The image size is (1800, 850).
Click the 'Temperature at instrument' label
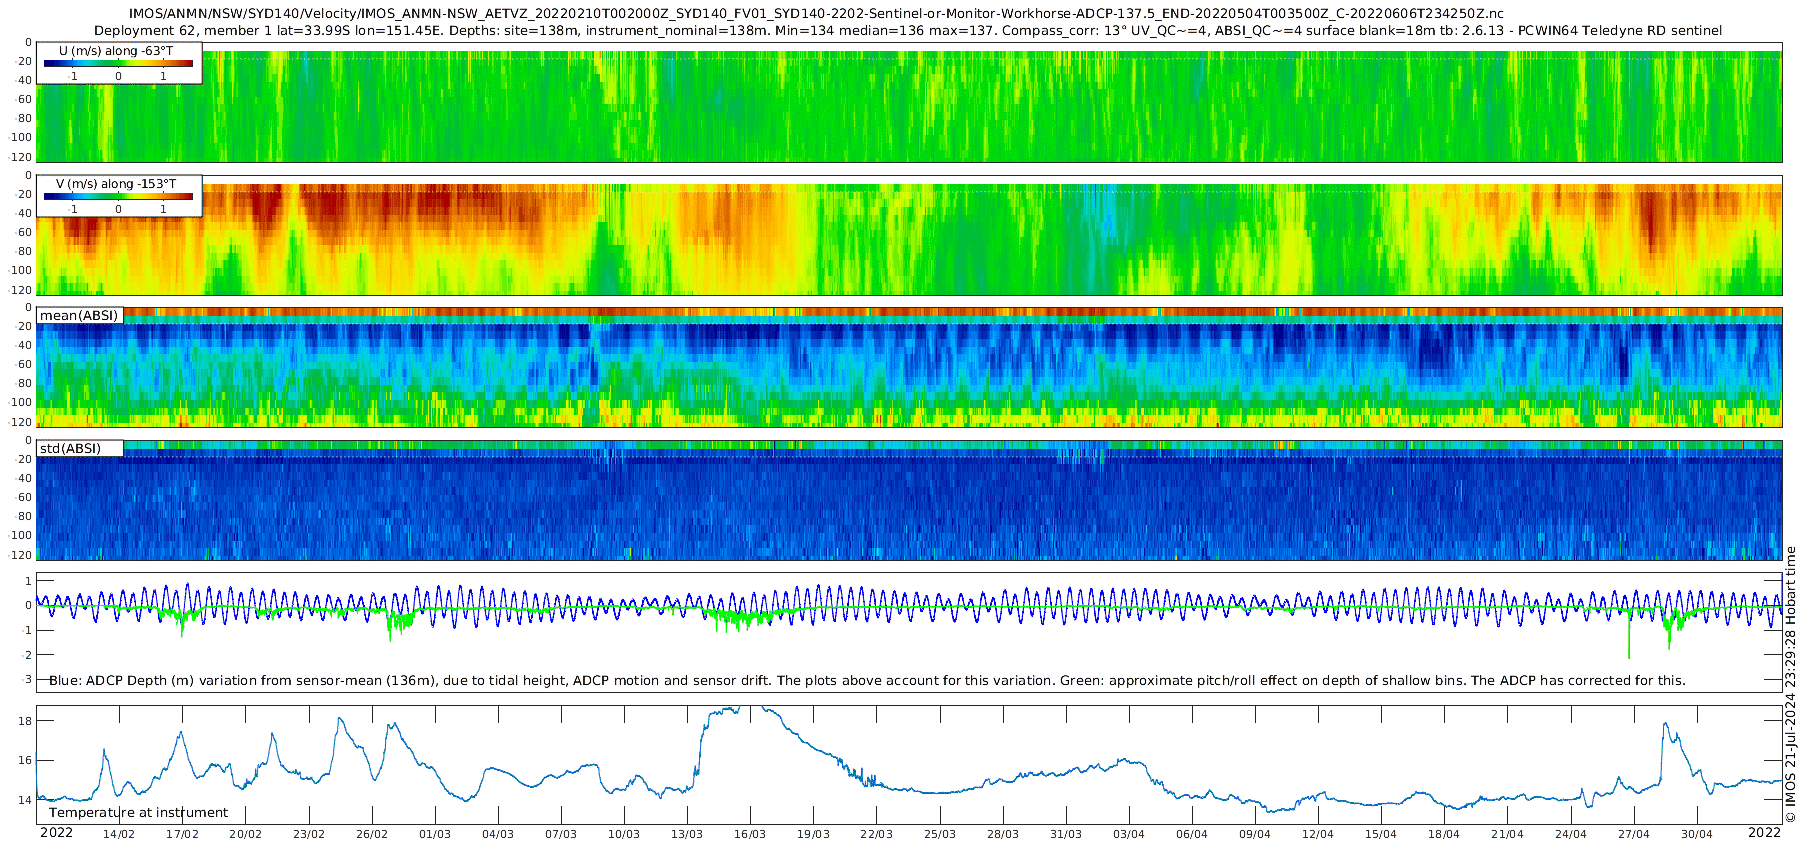[139, 813]
